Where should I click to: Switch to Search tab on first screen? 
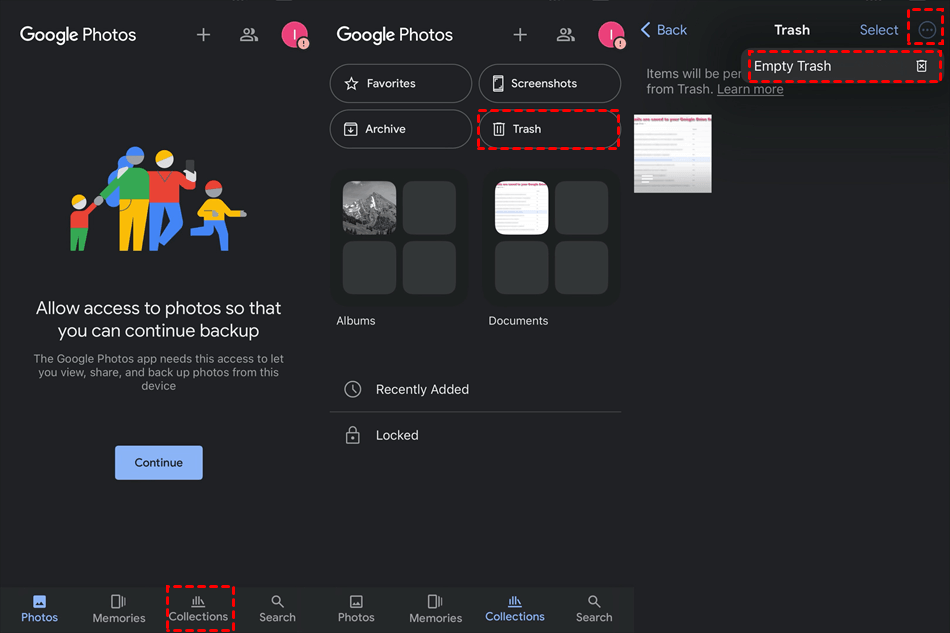[x=277, y=609]
